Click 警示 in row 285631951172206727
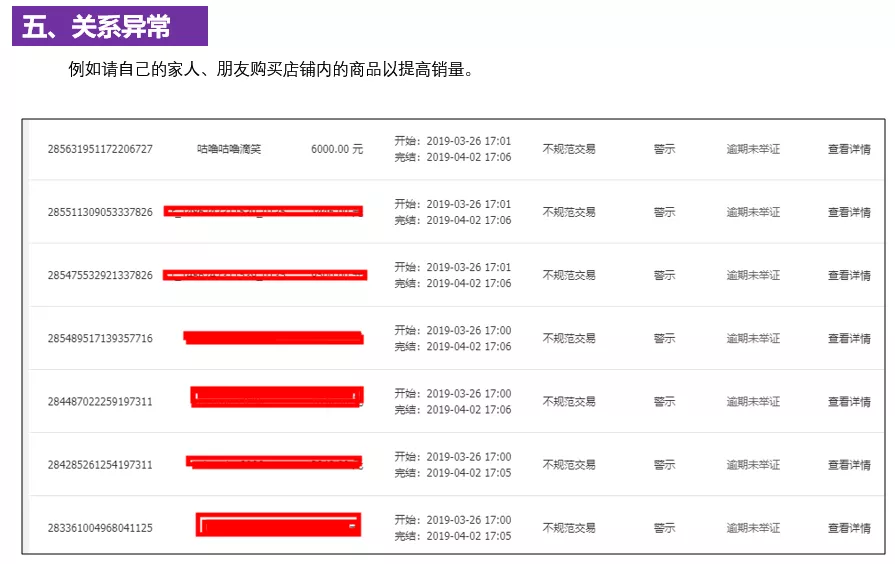The height and width of the screenshot is (564, 895). (x=664, y=149)
